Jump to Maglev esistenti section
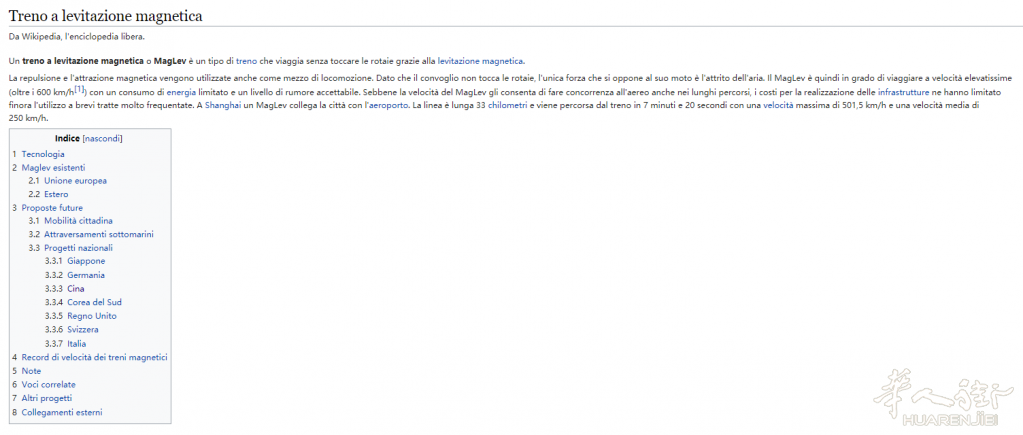Viewport: 1023px width, 435px height. [x=53, y=167]
